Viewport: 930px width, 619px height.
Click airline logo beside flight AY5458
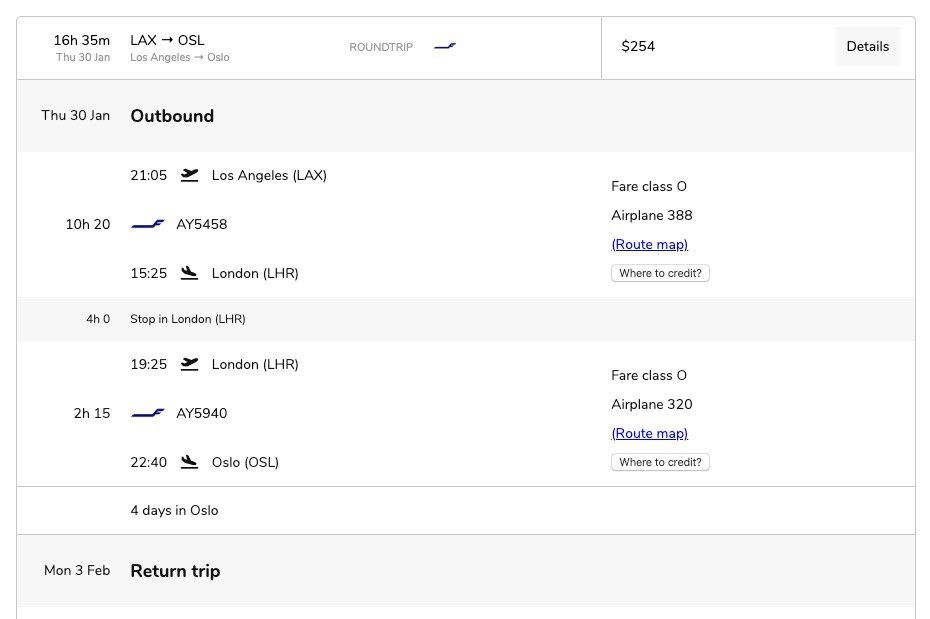148,225
